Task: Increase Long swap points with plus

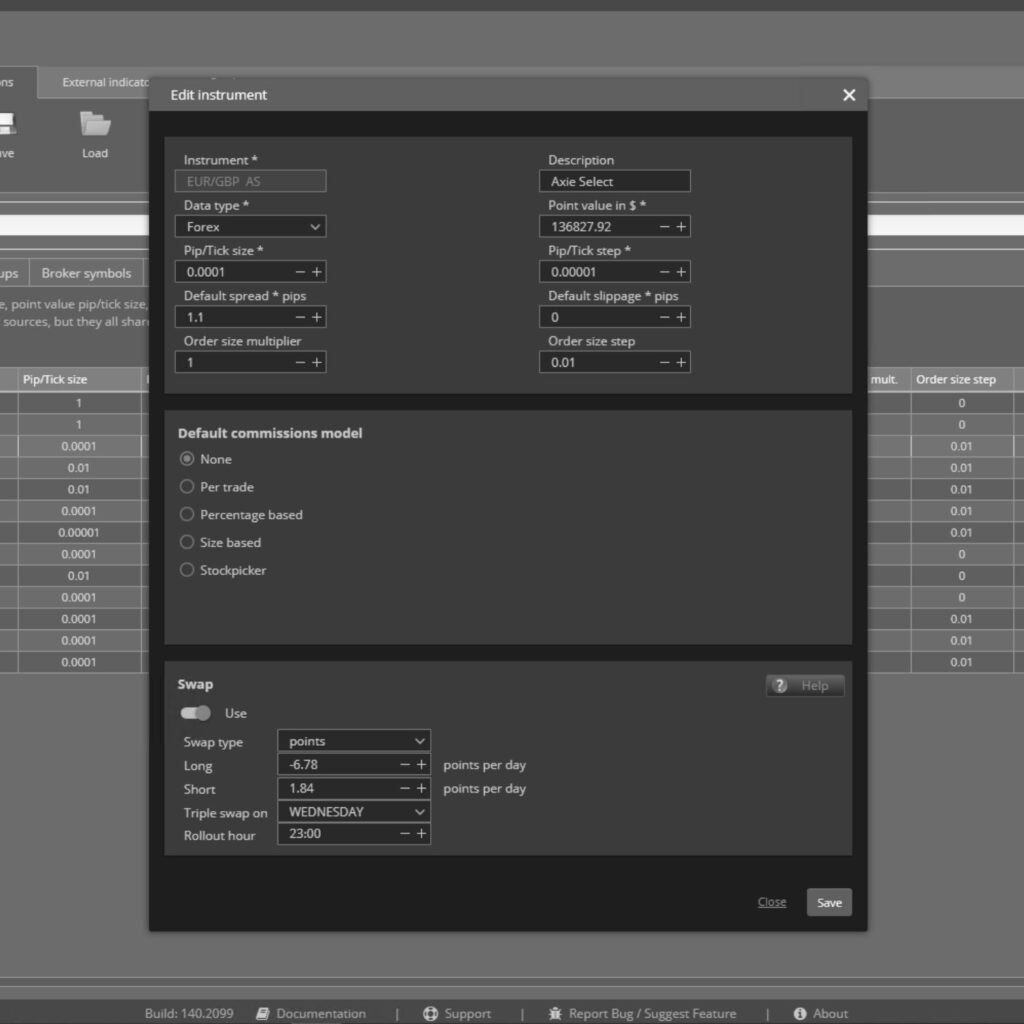Action: point(421,765)
